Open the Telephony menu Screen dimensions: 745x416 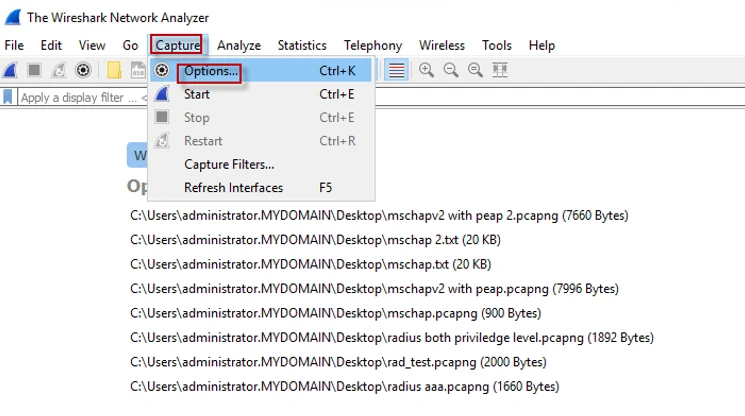(373, 45)
